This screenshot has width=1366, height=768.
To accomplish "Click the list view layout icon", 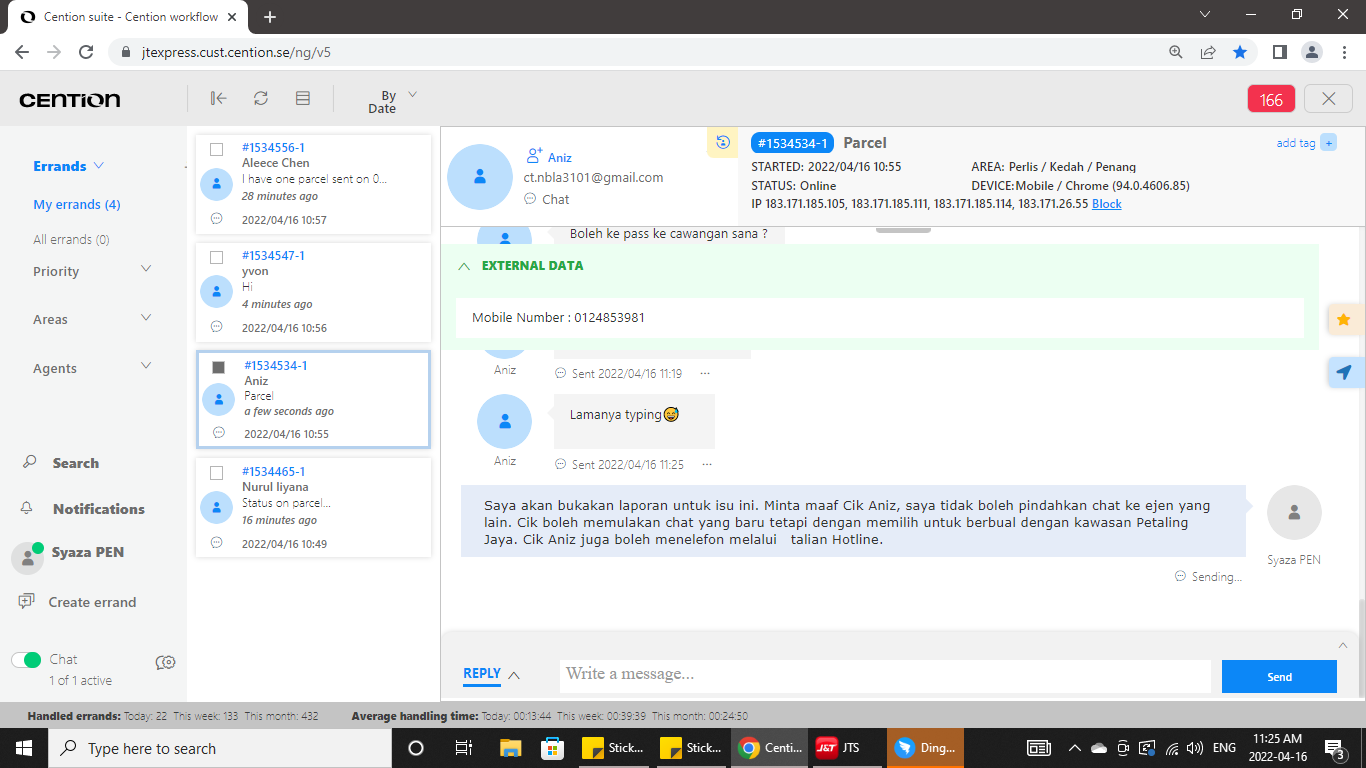I will point(303,98).
